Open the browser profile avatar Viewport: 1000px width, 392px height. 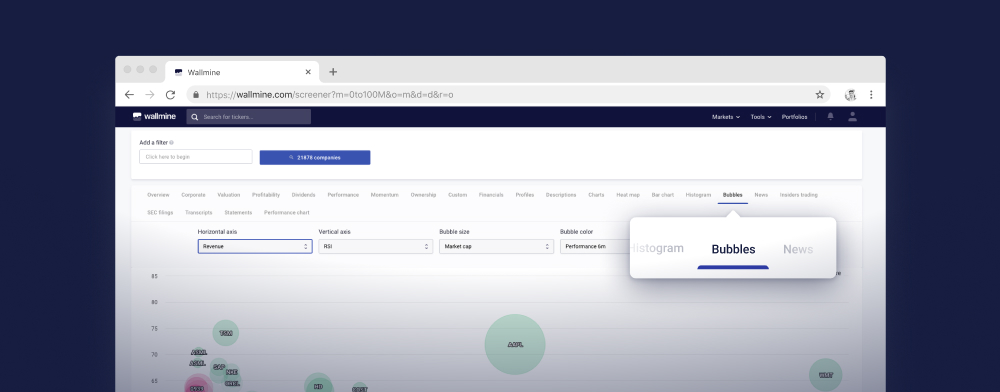tap(850, 95)
